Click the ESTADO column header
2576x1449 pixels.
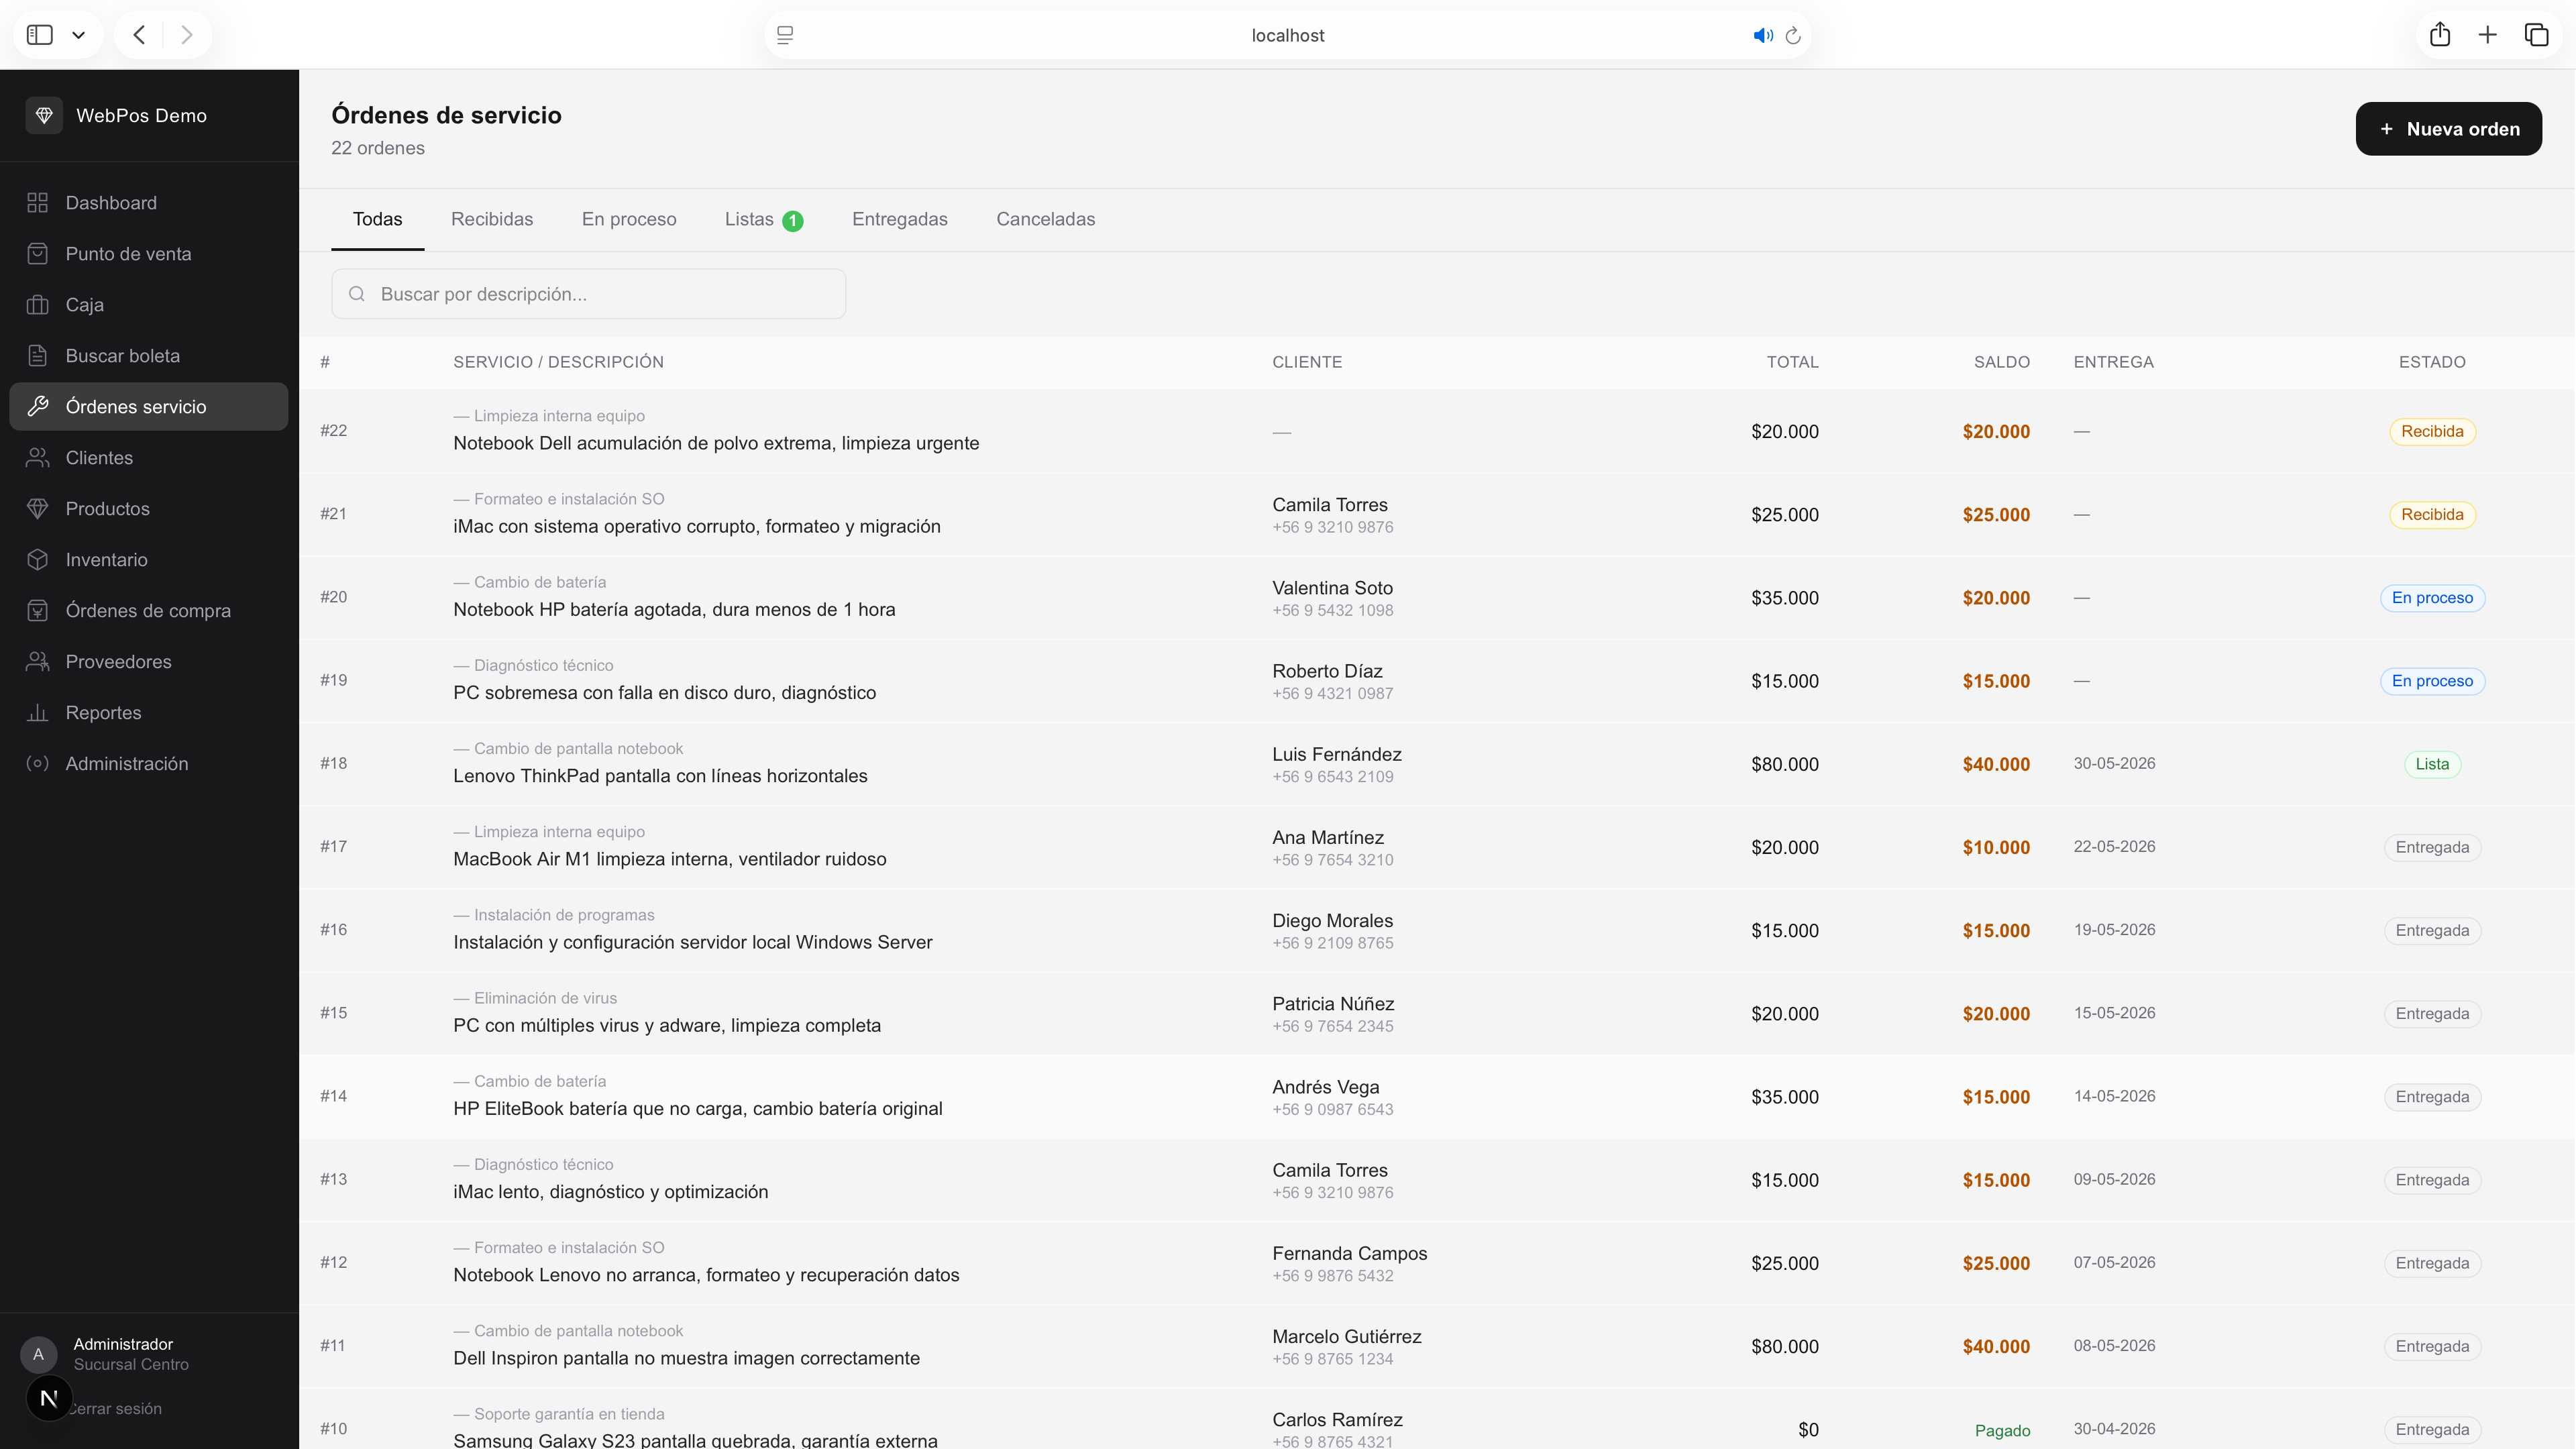click(2432, 362)
